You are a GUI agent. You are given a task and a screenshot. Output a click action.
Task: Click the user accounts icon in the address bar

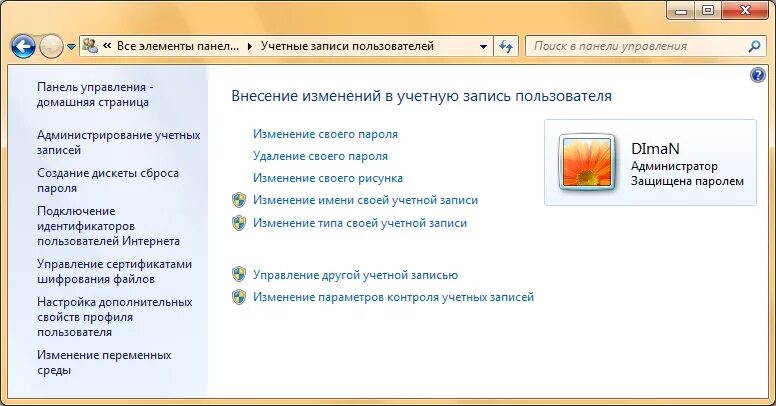click(x=90, y=46)
